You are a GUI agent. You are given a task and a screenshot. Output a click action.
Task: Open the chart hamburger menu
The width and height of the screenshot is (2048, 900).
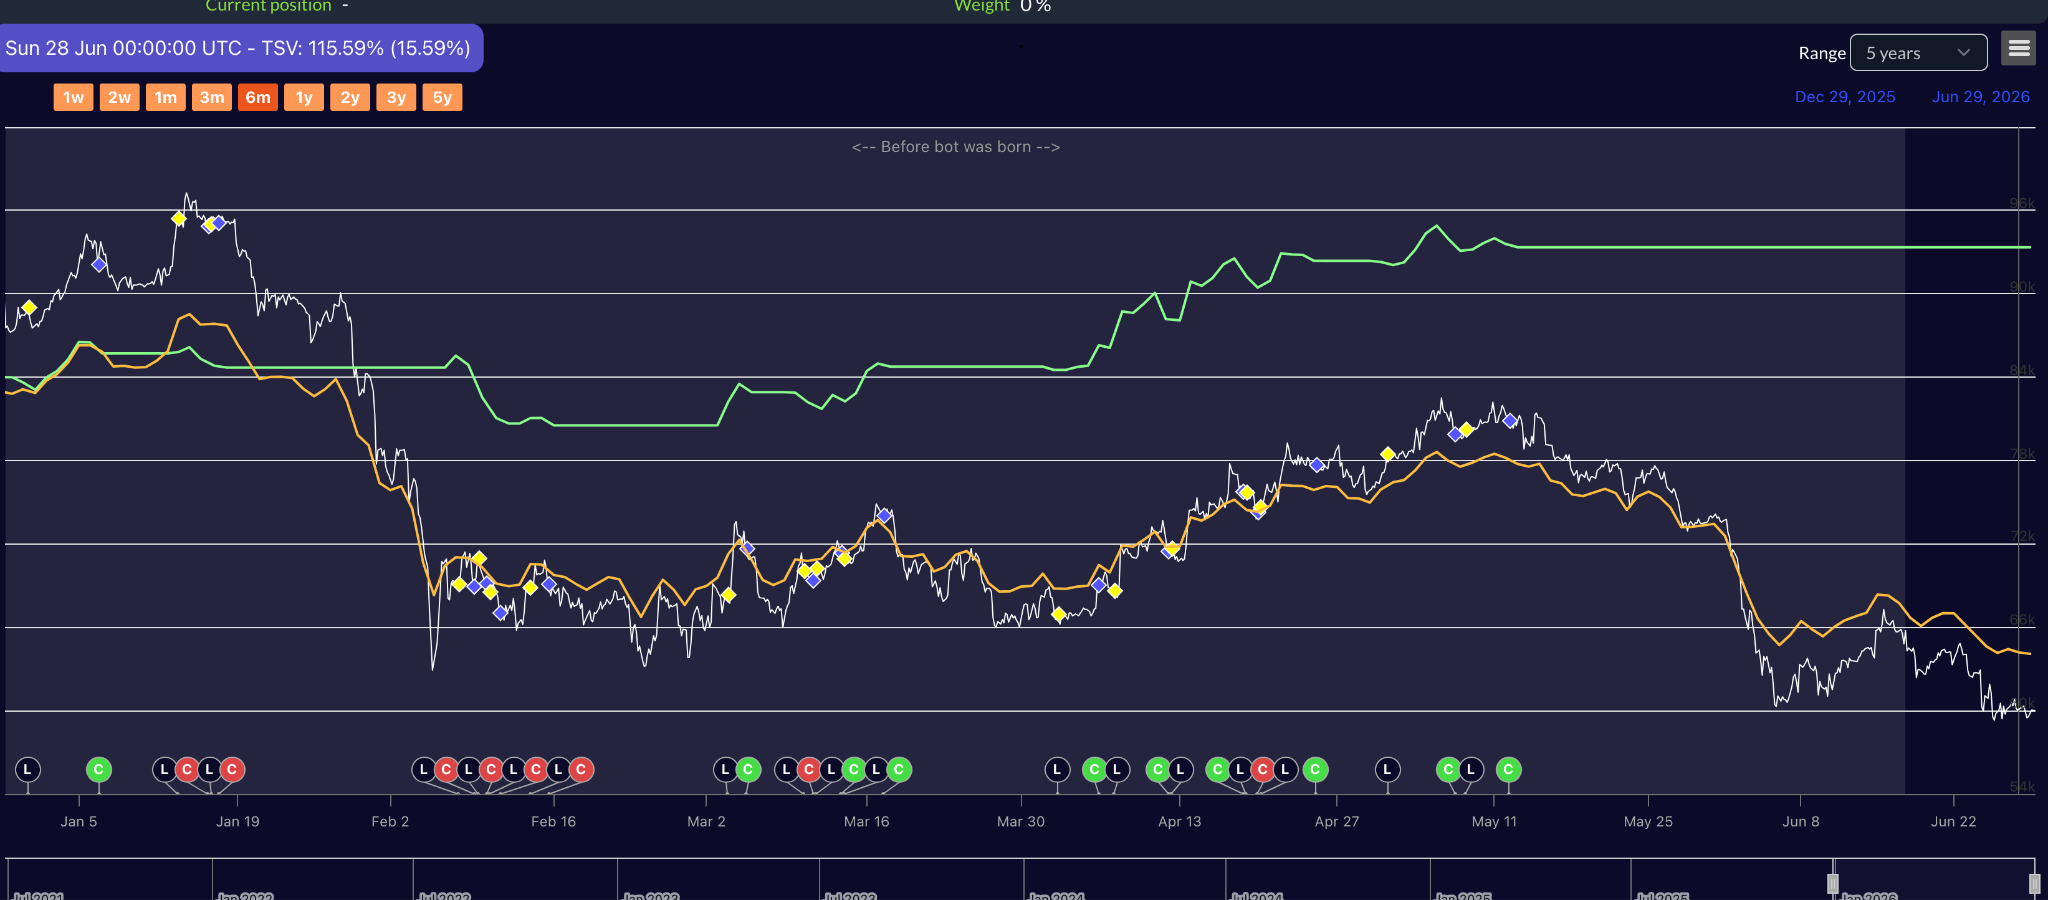(2018, 48)
